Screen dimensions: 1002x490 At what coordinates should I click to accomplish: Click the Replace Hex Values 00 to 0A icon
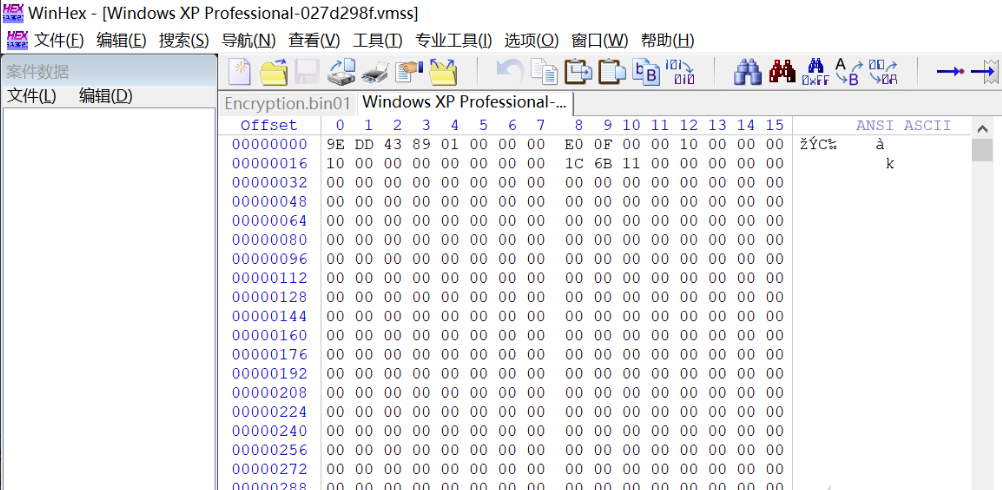(883, 72)
